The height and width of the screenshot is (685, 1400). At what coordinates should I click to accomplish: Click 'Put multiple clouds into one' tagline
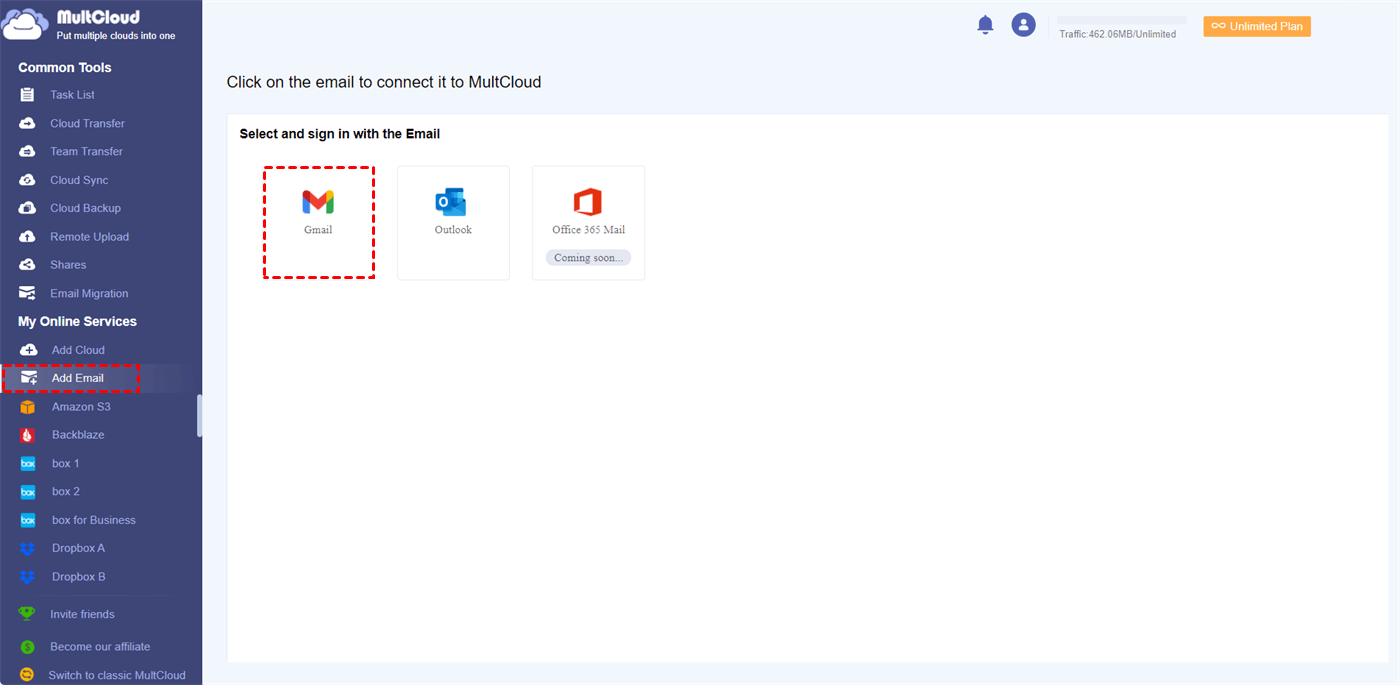[116, 36]
